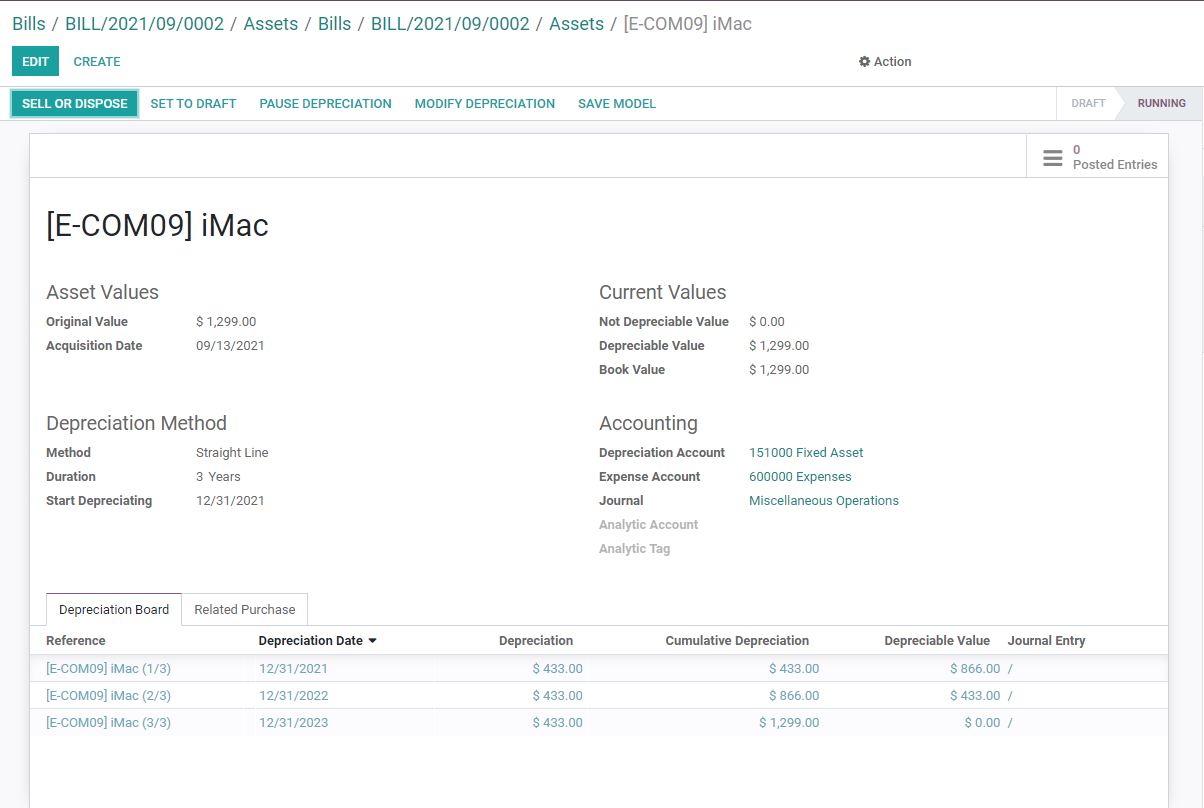The width and height of the screenshot is (1204, 808).
Task: Click Save Model
Action: pyautogui.click(x=617, y=103)
